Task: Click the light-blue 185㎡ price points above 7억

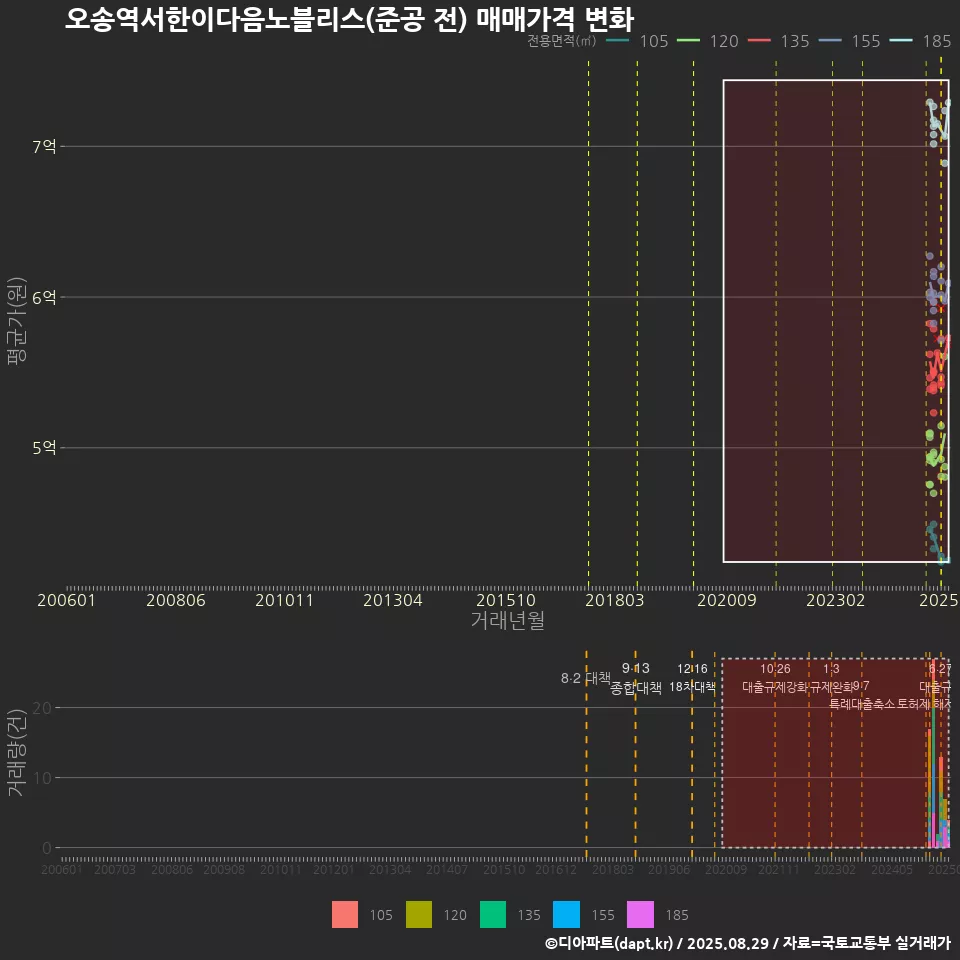Action: (x=938, y=124)
